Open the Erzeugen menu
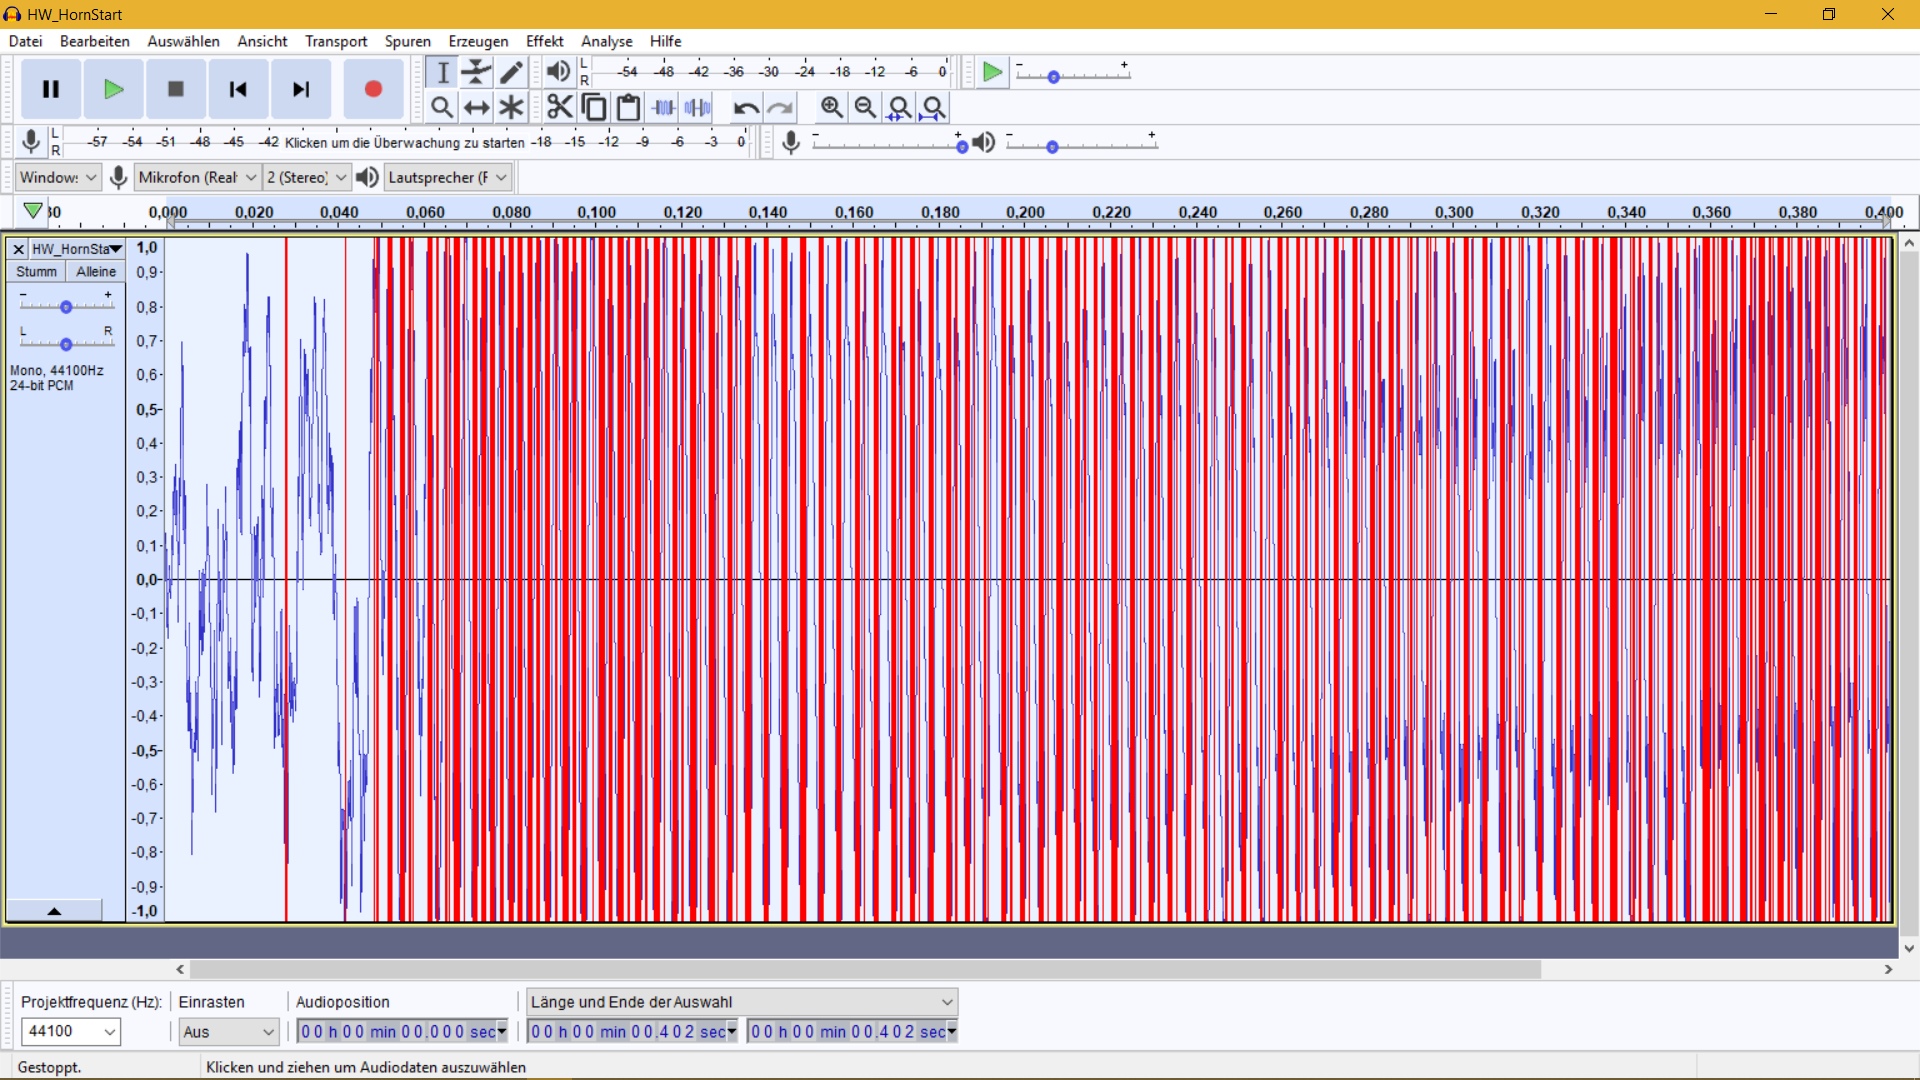 coord(478,41)
